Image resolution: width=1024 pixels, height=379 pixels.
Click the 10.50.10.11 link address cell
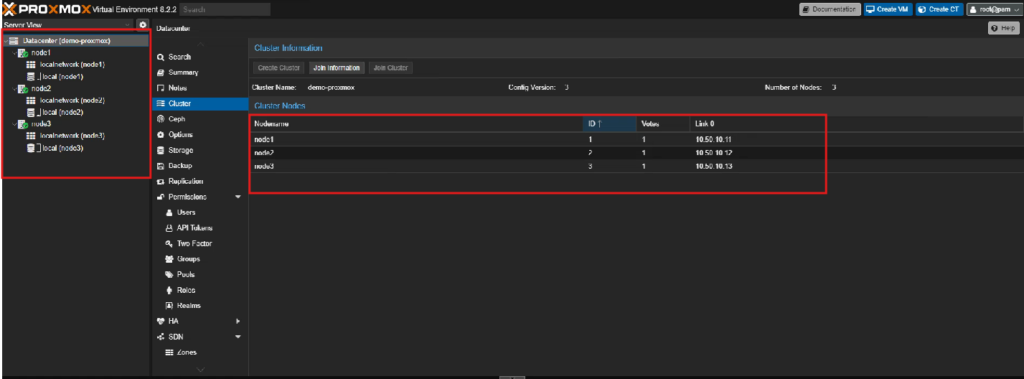click(714, 139)
